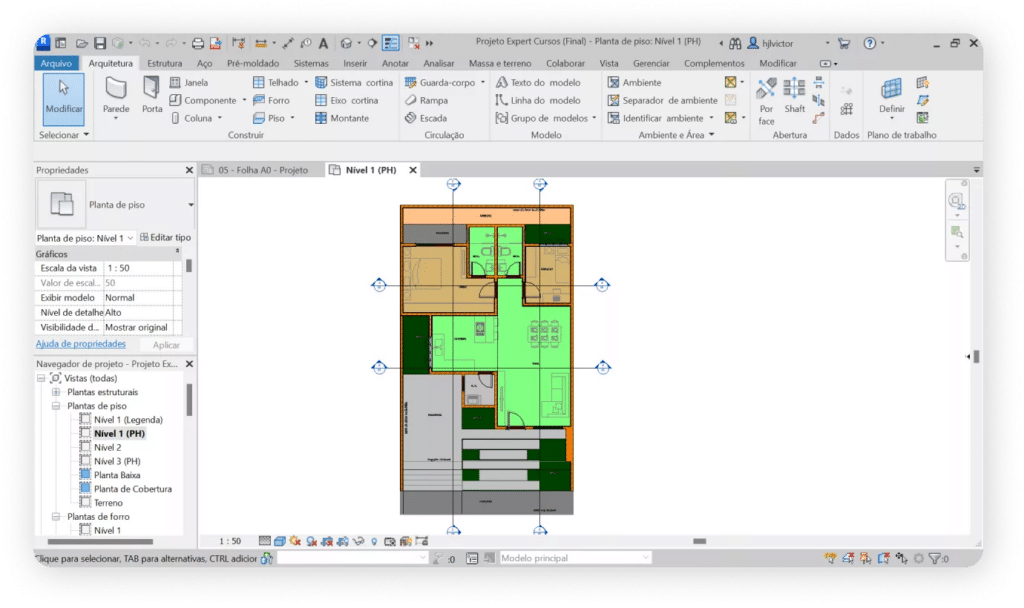Select the Parede wall tool

click(x=116, y=97)
